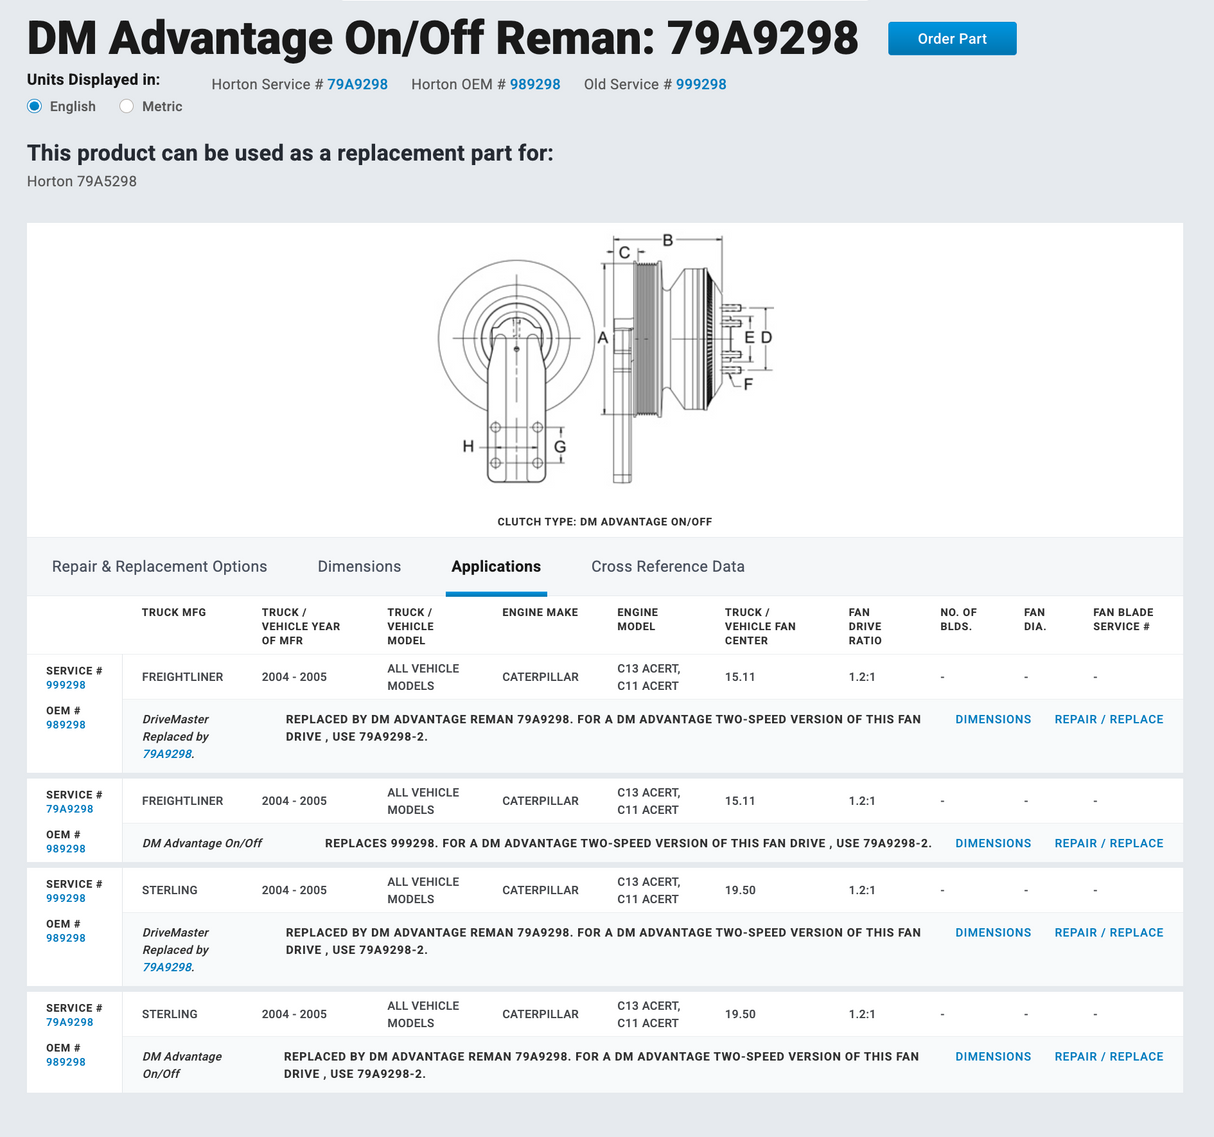Switch to Repair & Replacement Options tab
1214x1137 pixels.
[159, 566]
